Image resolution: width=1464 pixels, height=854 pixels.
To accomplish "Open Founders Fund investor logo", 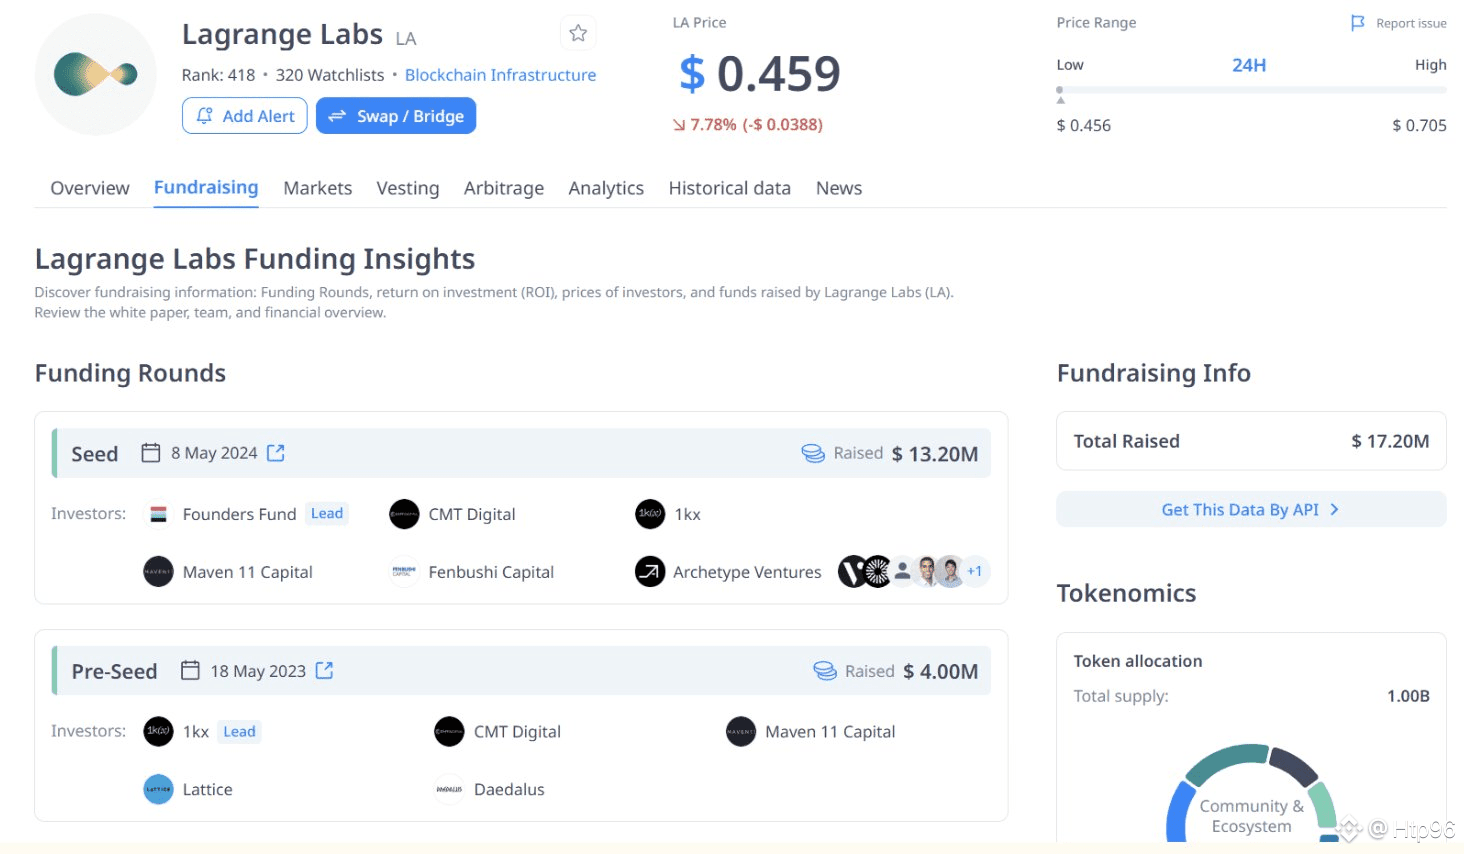I will pyautogui.click(x=158, y=514).
